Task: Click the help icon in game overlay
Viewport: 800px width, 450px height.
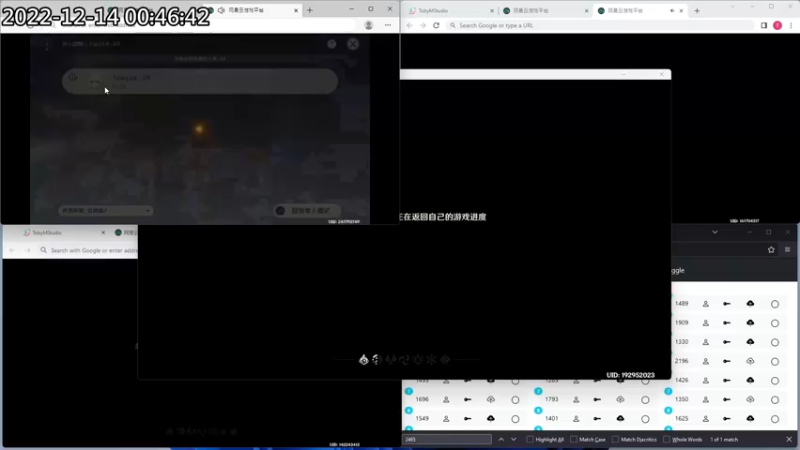Action: click(332, 44)
